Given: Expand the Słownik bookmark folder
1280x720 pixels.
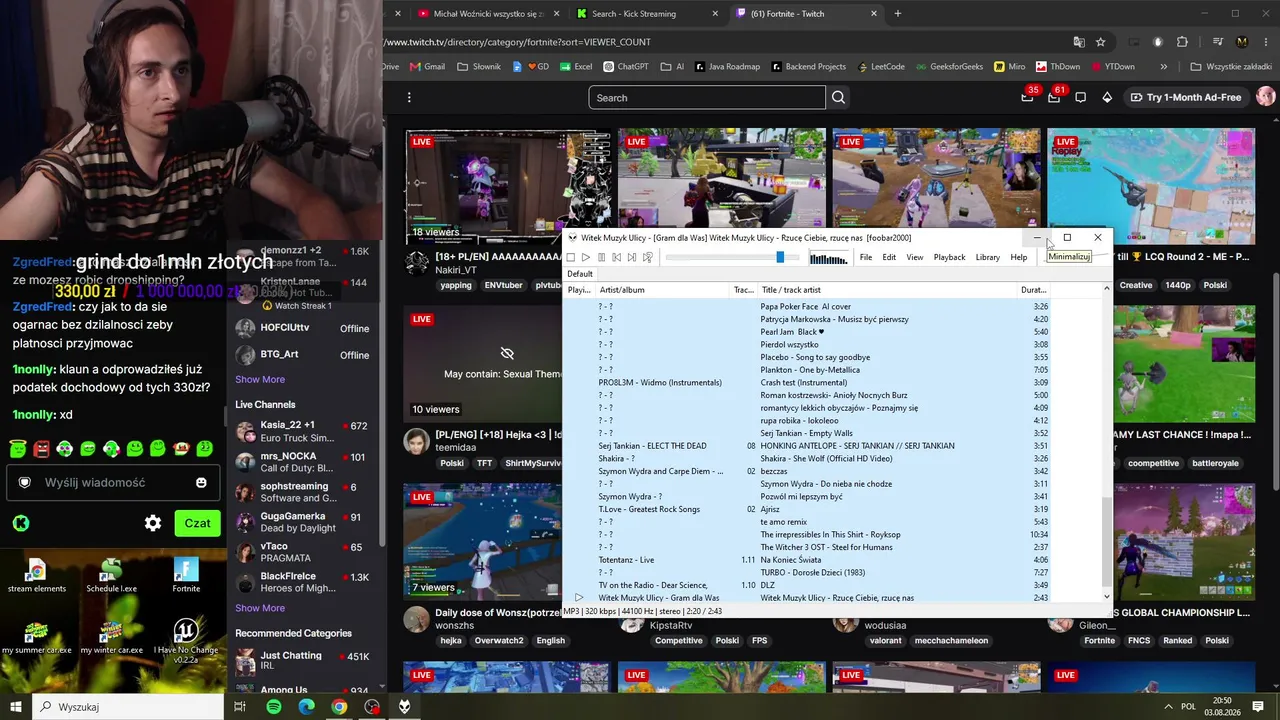Looking at the screenshot, I should click(x=479, y=67).
